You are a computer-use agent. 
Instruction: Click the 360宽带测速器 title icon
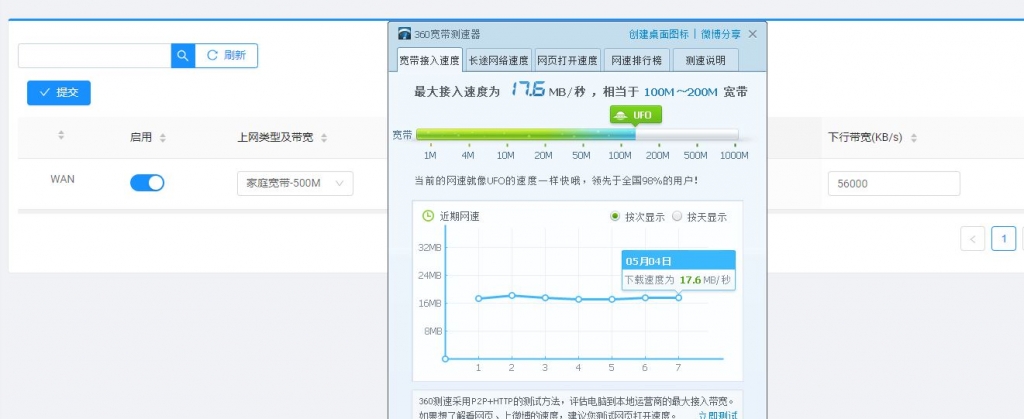click(405, 34)
